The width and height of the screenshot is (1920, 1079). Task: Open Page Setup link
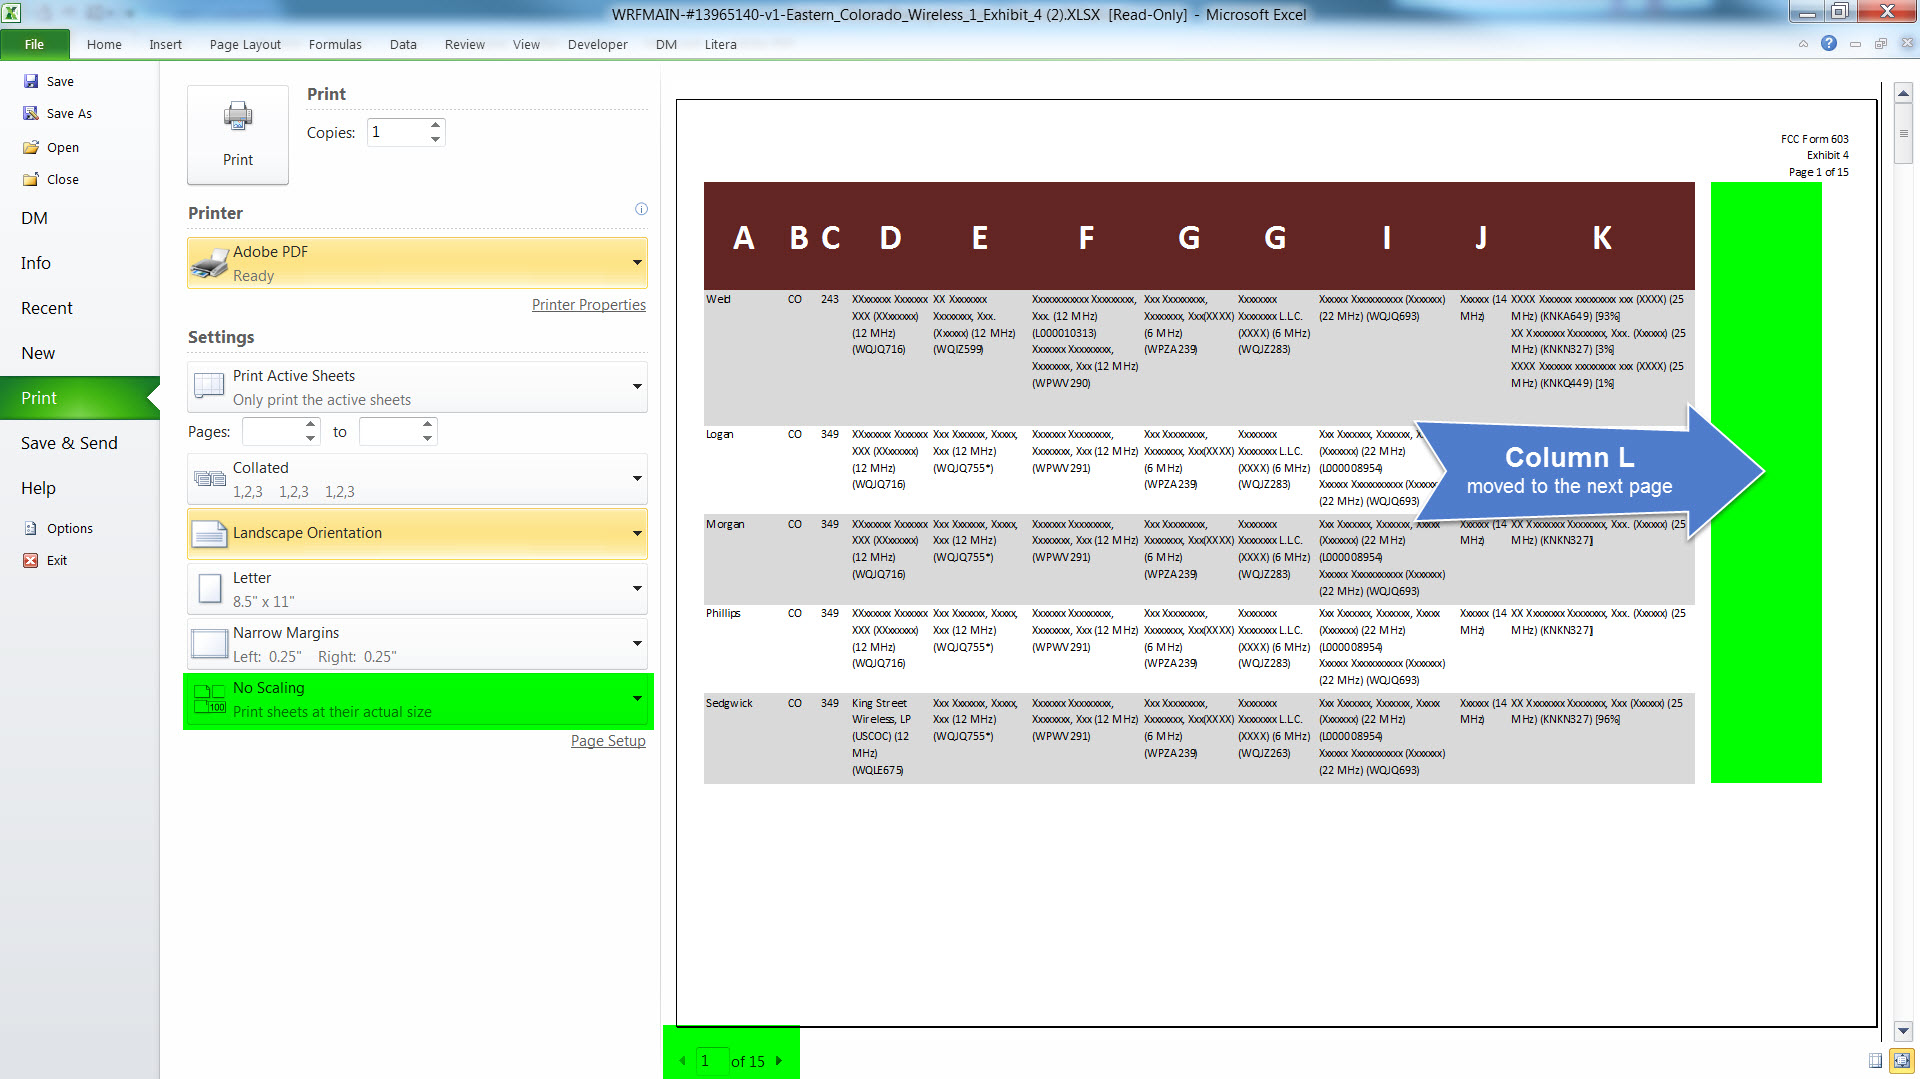(608, 741)
